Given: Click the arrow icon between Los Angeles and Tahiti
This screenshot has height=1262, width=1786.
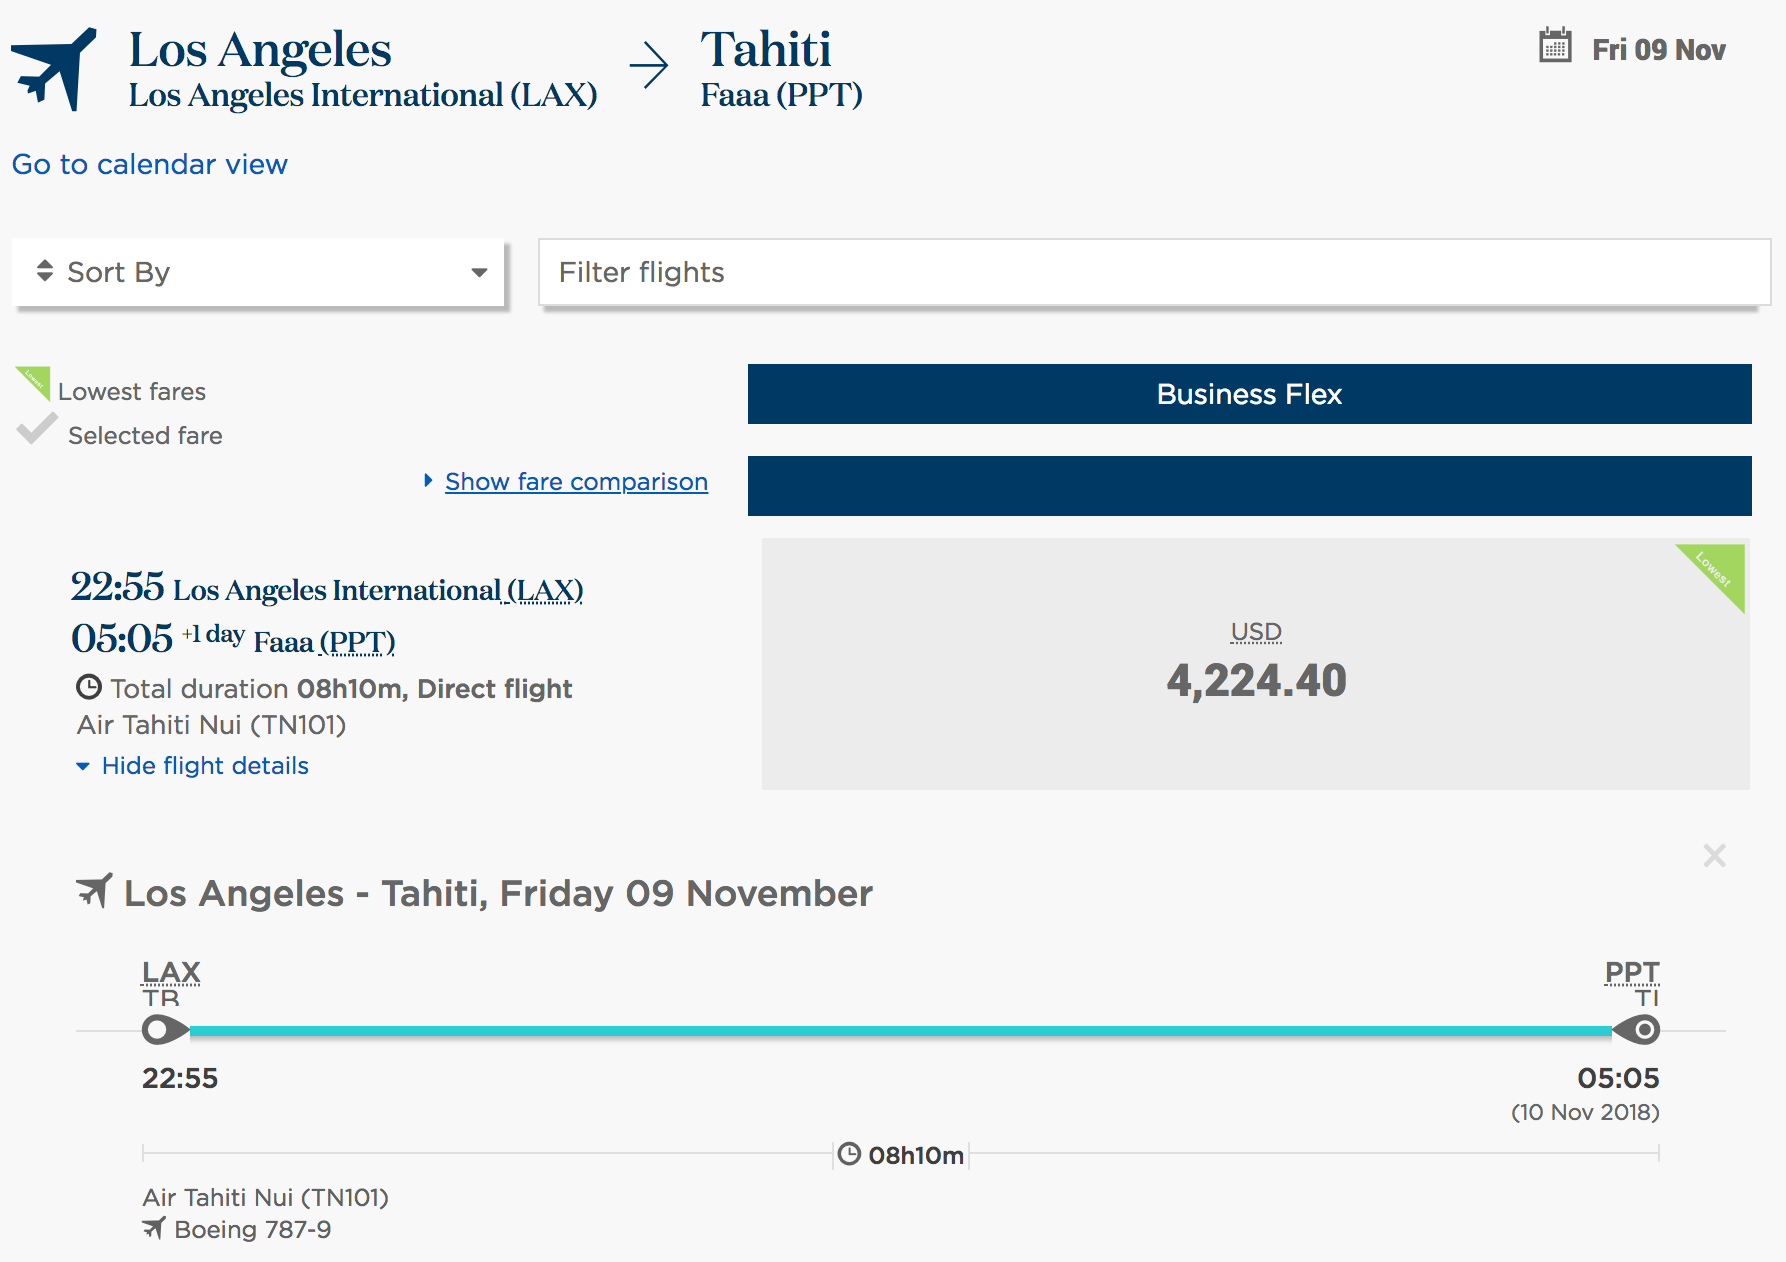Looking at the screenshot, I should point(649,66).
